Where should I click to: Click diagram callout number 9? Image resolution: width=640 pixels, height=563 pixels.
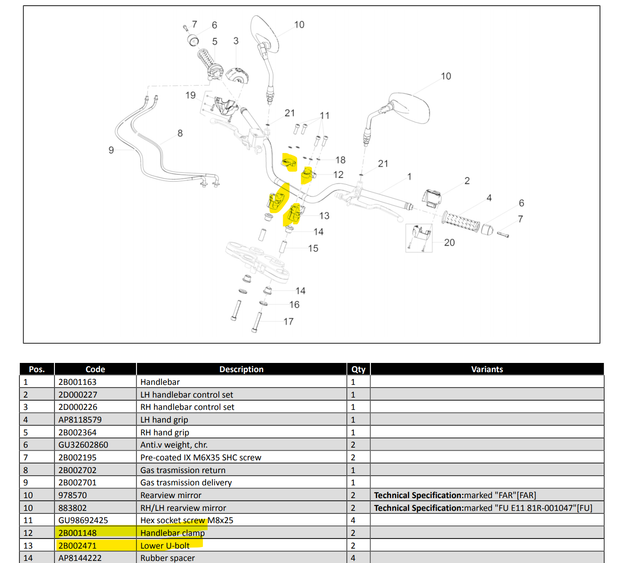tap(111, 150)
